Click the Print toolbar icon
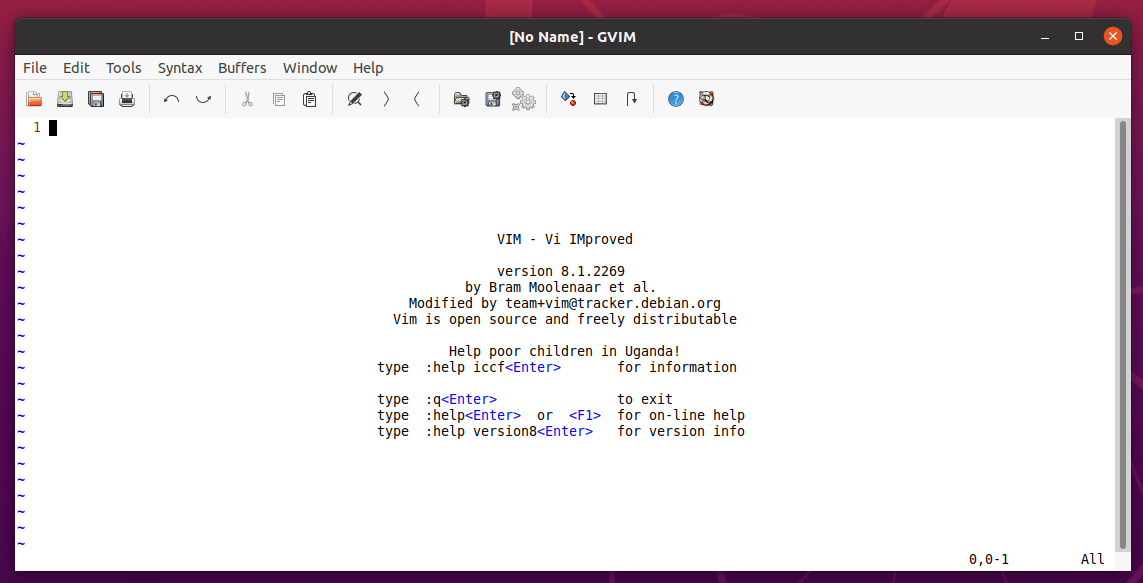The height and width of the screenshot is (583, 1143). [x=127, y=98]
